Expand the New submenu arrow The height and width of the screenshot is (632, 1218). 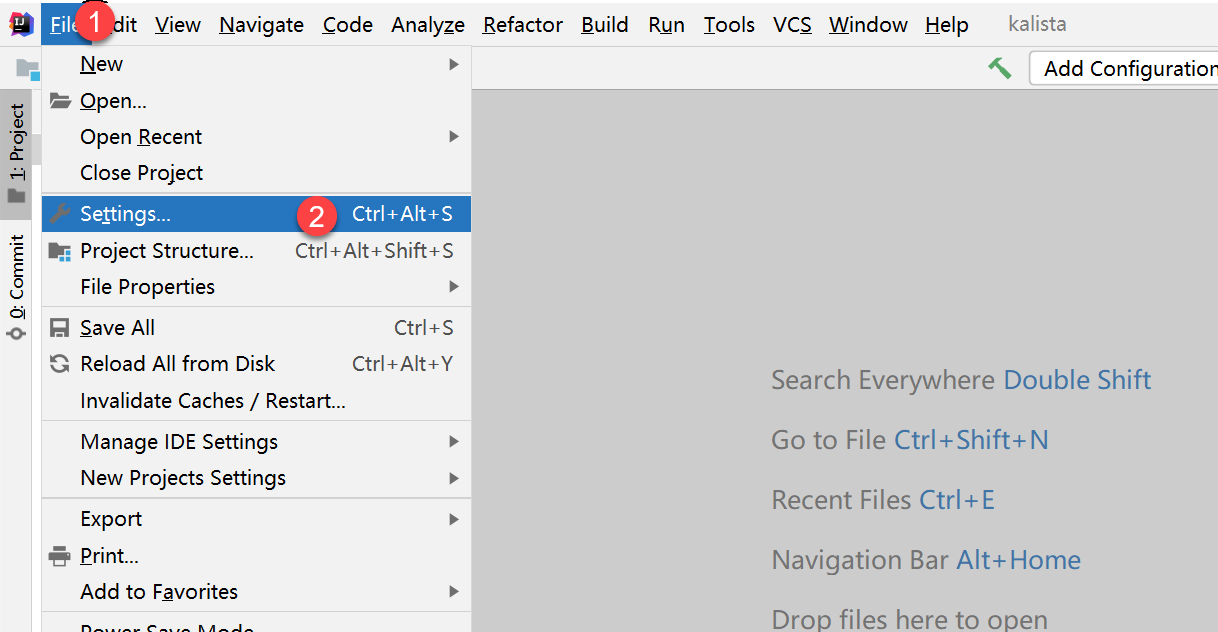coord(453,64)
